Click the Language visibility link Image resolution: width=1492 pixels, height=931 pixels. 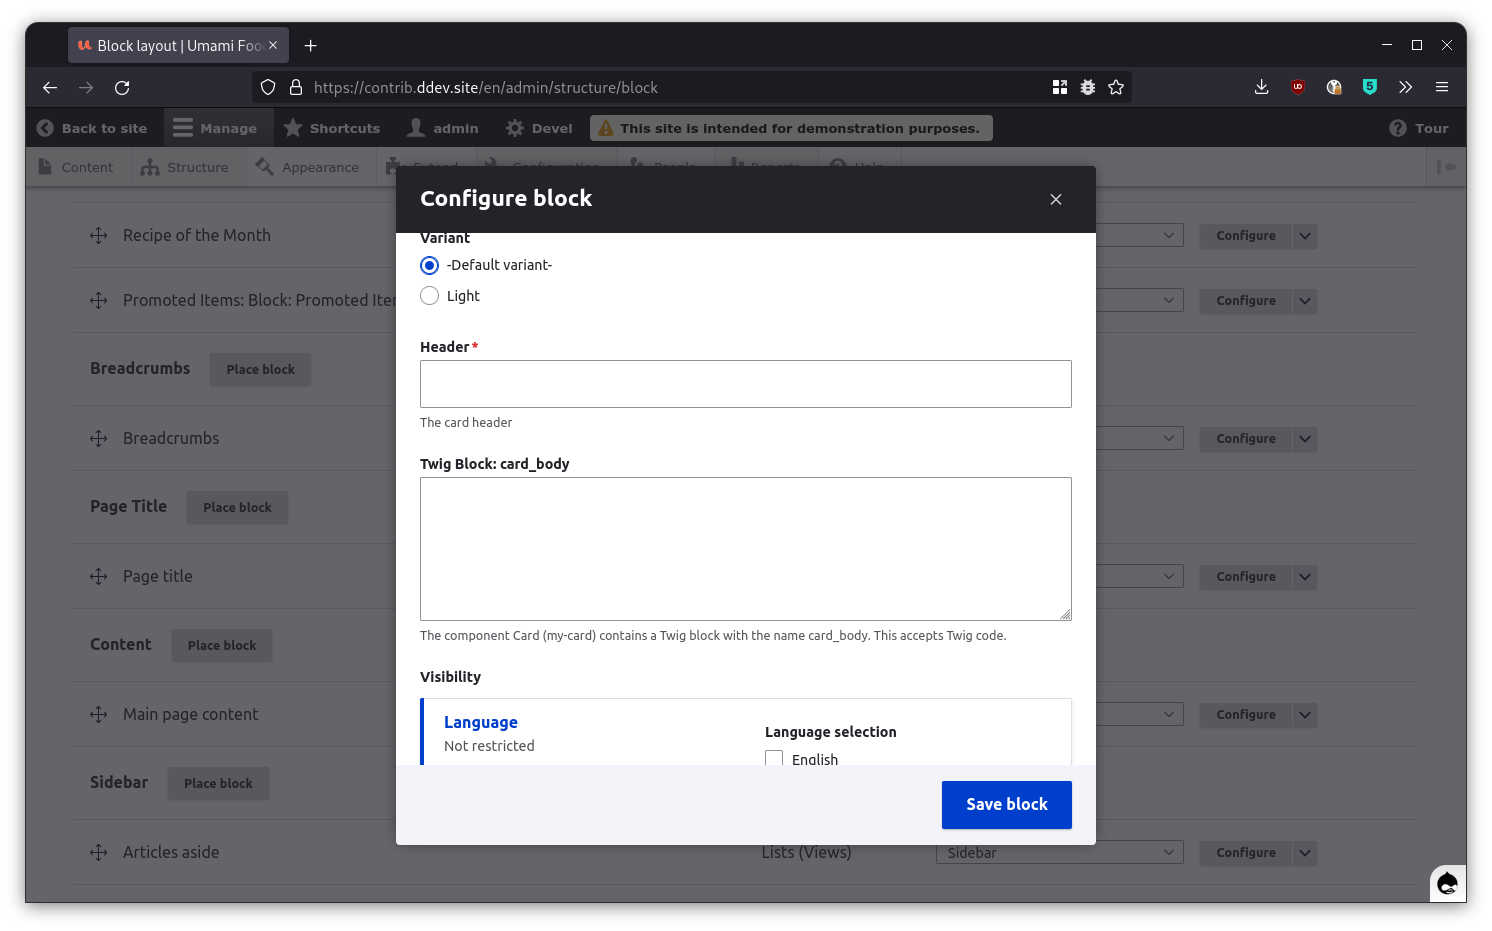pos(481,722)
